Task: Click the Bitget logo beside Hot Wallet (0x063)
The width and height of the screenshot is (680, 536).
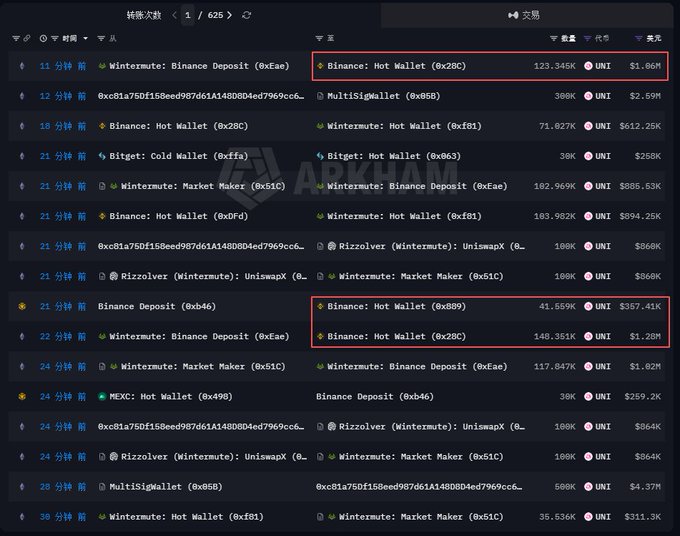Action: click(x=320, y=156)
